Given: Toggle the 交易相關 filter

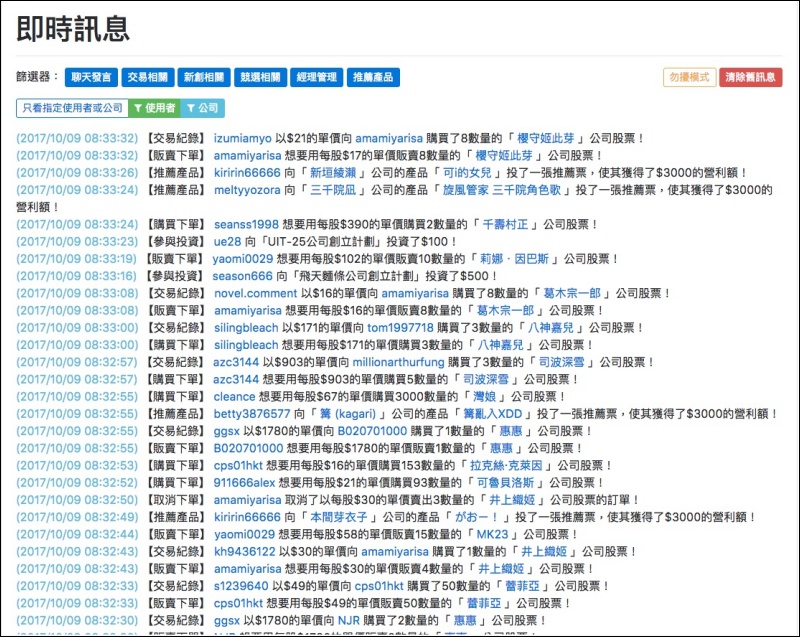Looking at the screenshot, I should 147,77.
